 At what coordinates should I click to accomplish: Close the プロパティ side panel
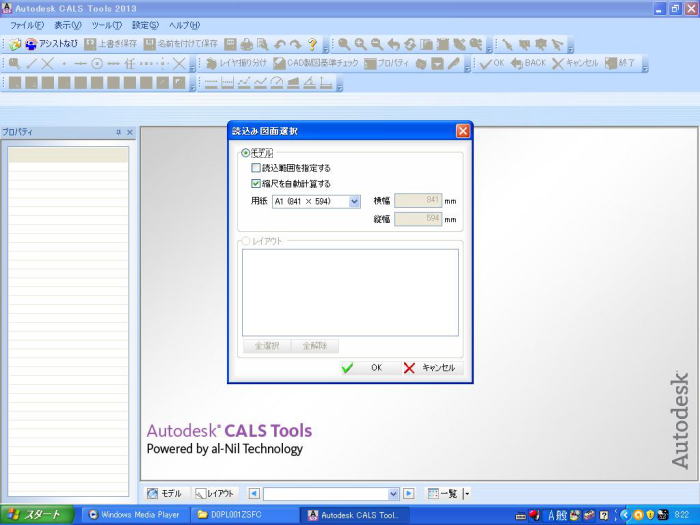(x=130, y=132)
